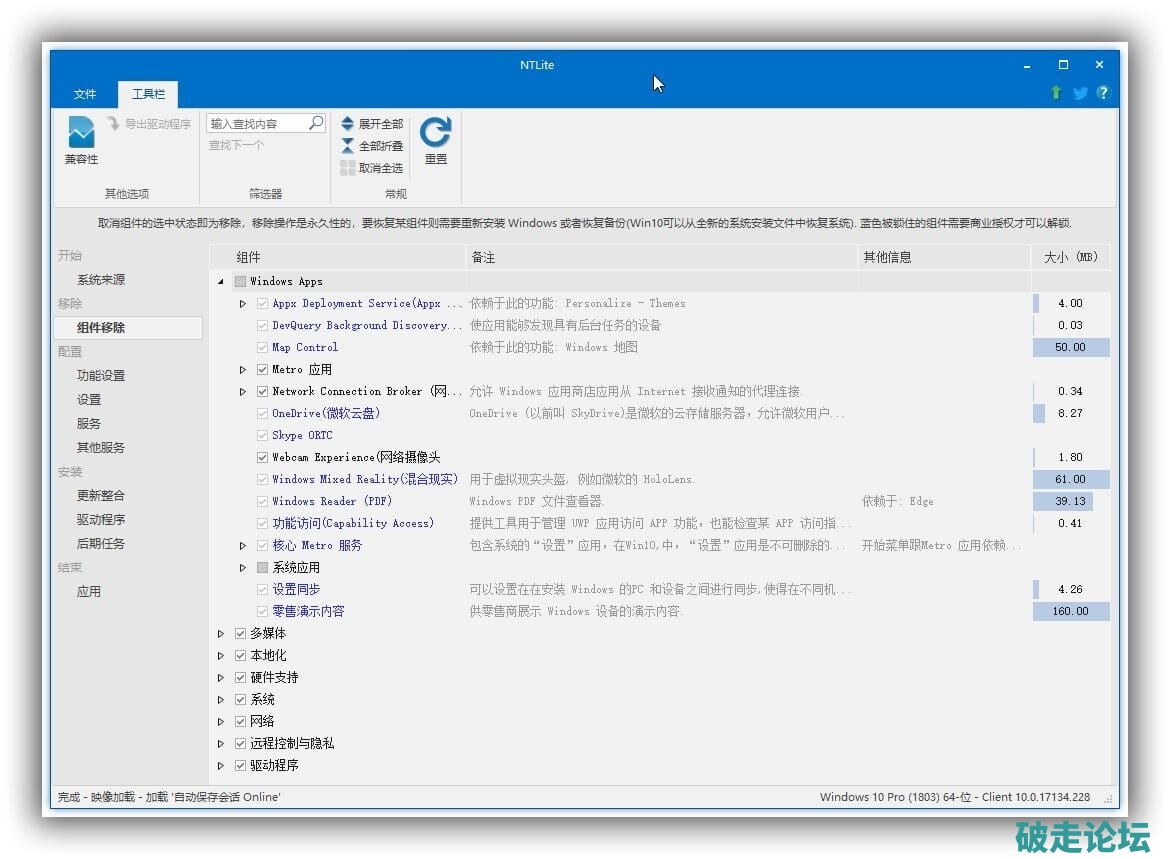Click the 展开全部 expand all icon
1170x859 pixels.
tap(347, 124)
